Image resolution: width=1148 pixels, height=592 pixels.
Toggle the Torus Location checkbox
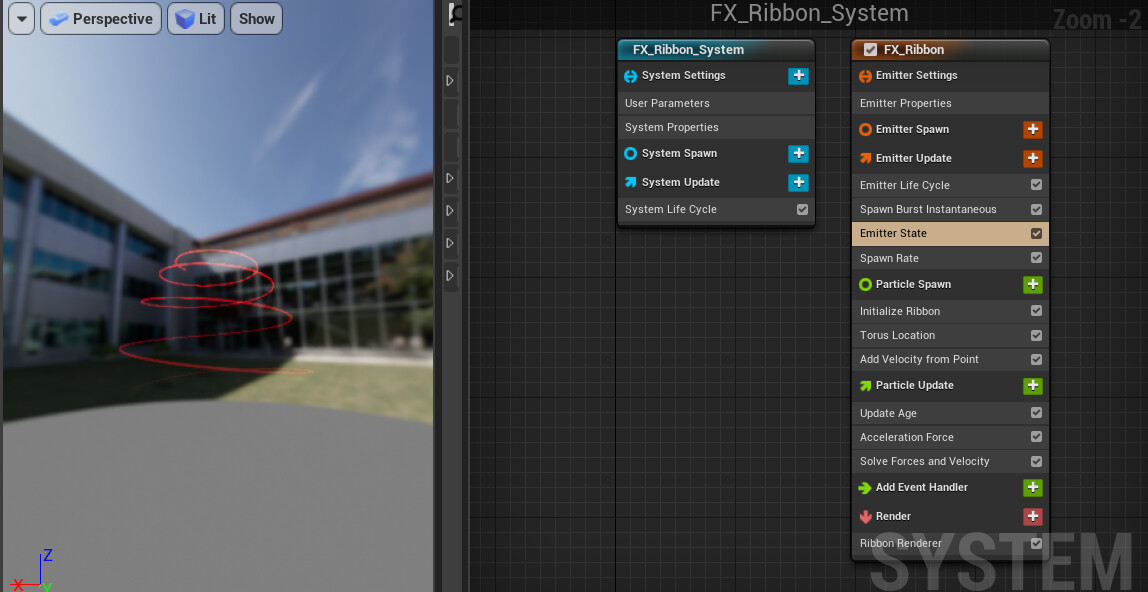click(1036, 335)
